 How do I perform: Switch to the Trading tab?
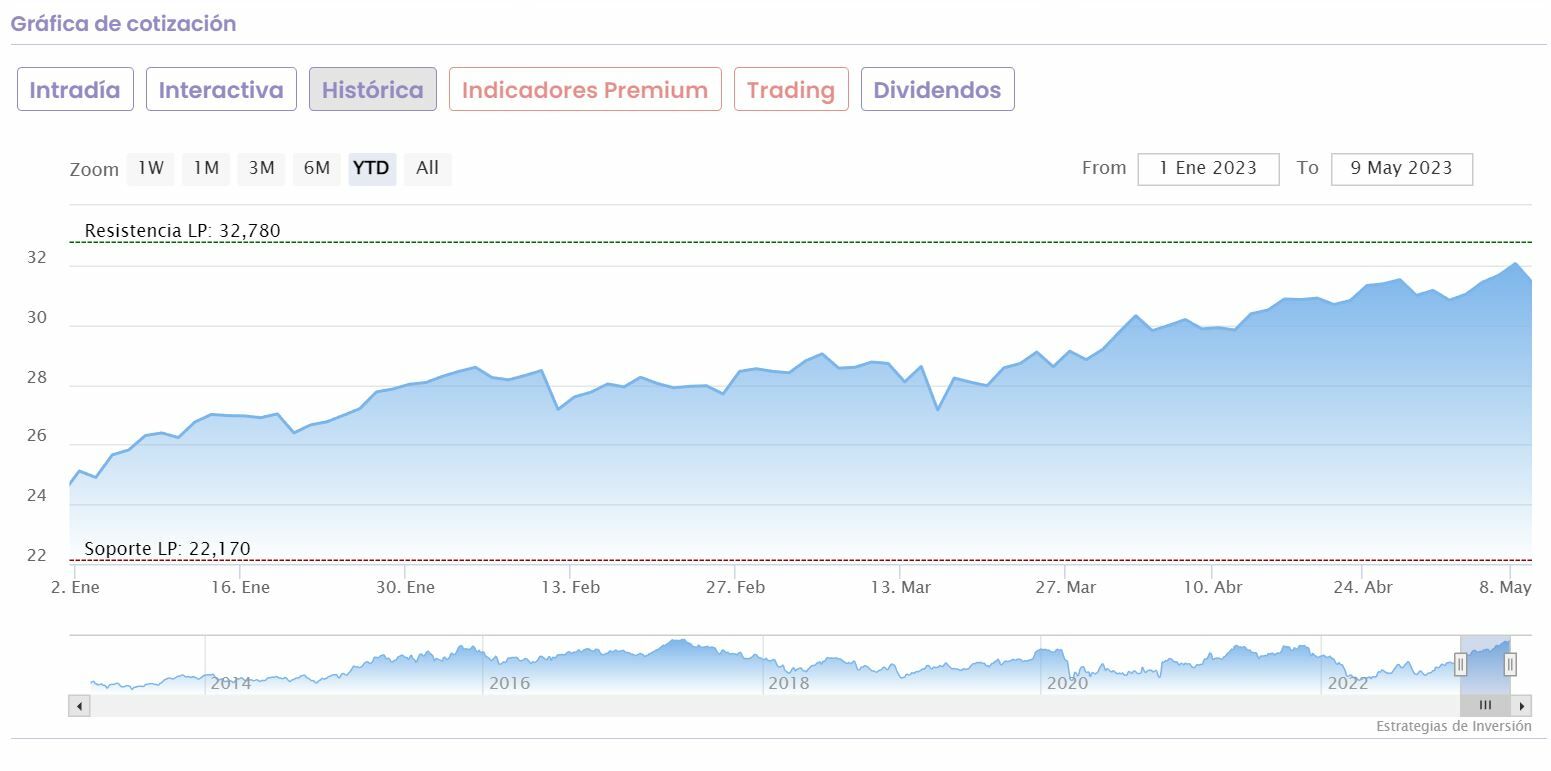coord(791,90)
